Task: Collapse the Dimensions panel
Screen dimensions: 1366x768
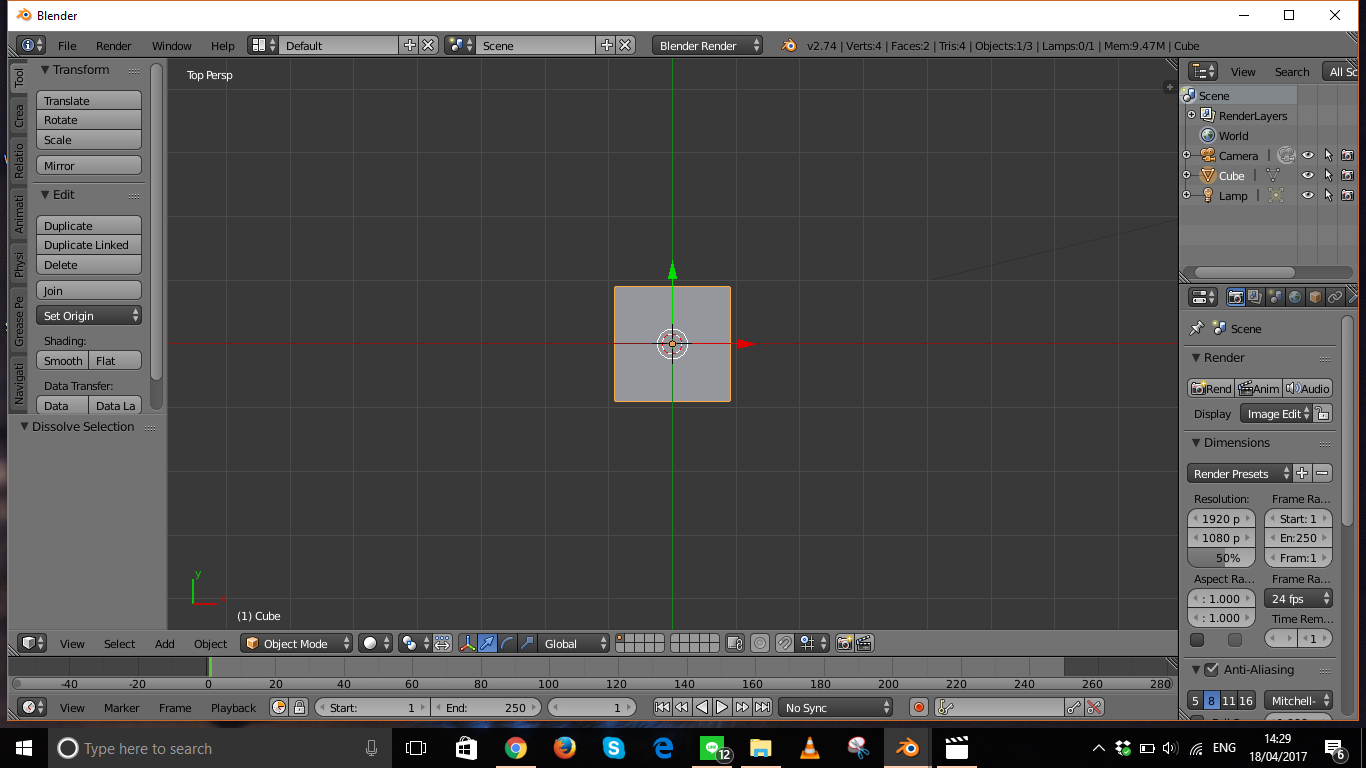Action: pos(1195,442)
